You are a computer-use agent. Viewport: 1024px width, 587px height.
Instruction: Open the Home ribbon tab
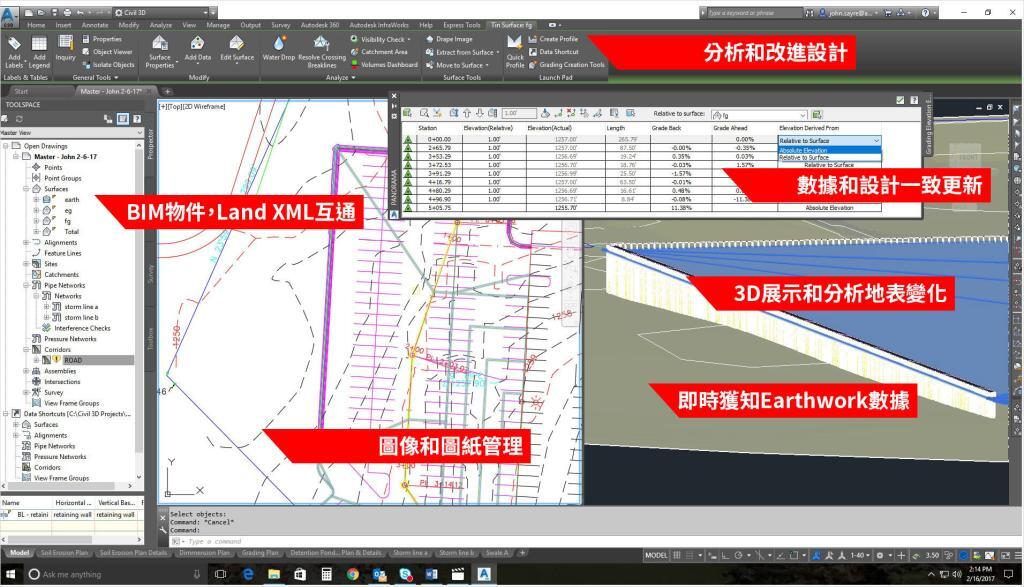click(x=36, y=25)
